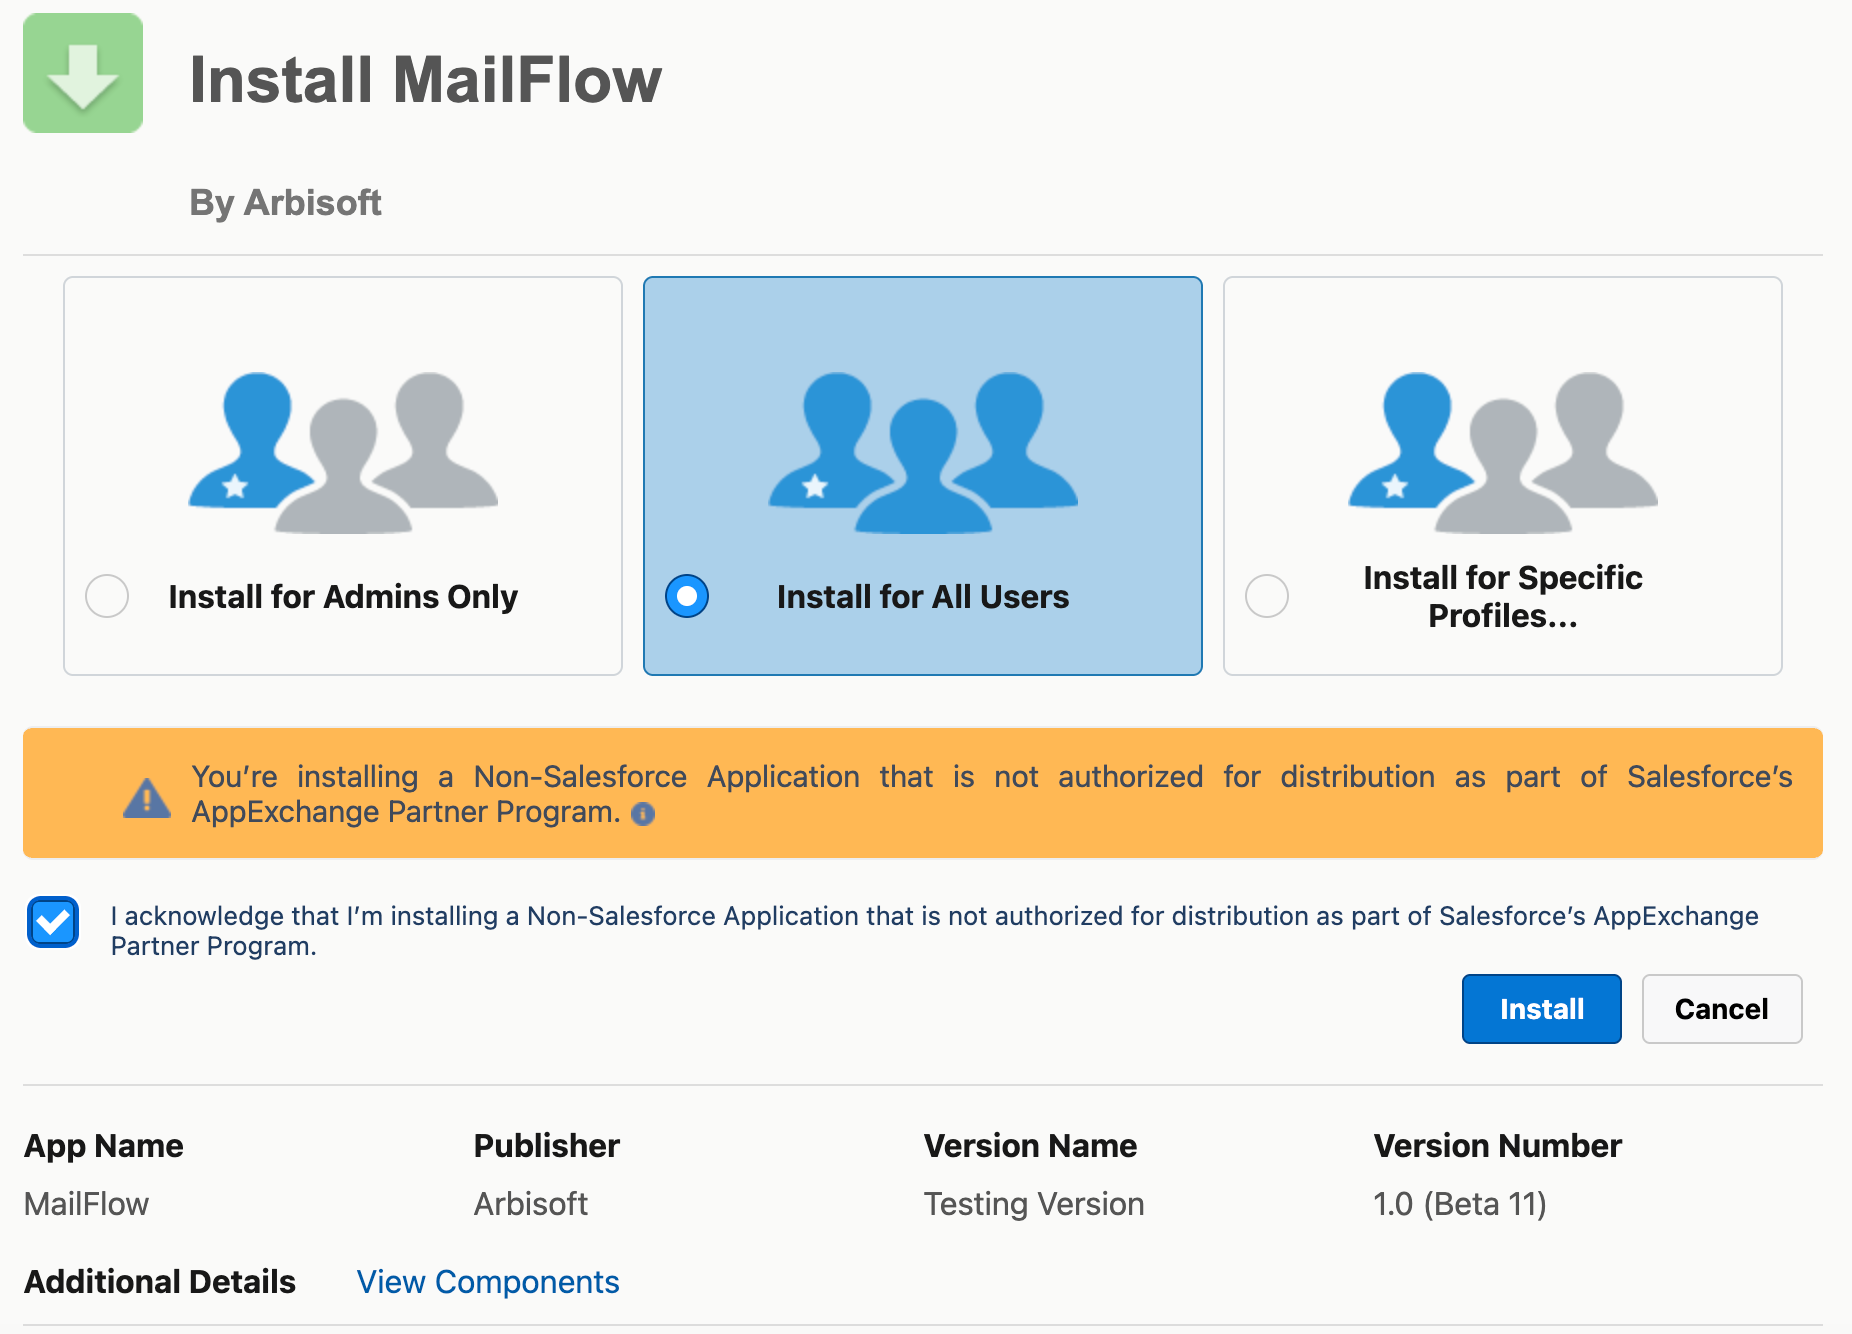Click the Testing Version value
Screen dimensions: 1852x1334
click(x=1034, y=1204)
